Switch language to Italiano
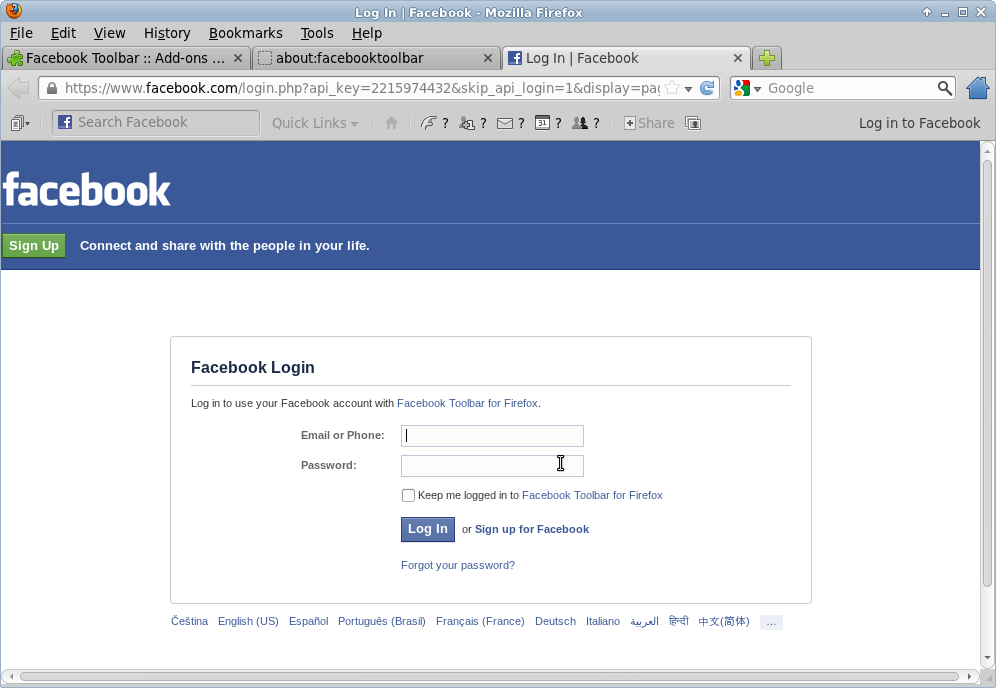This screenshot has height=688, width=996. (603, 621)
